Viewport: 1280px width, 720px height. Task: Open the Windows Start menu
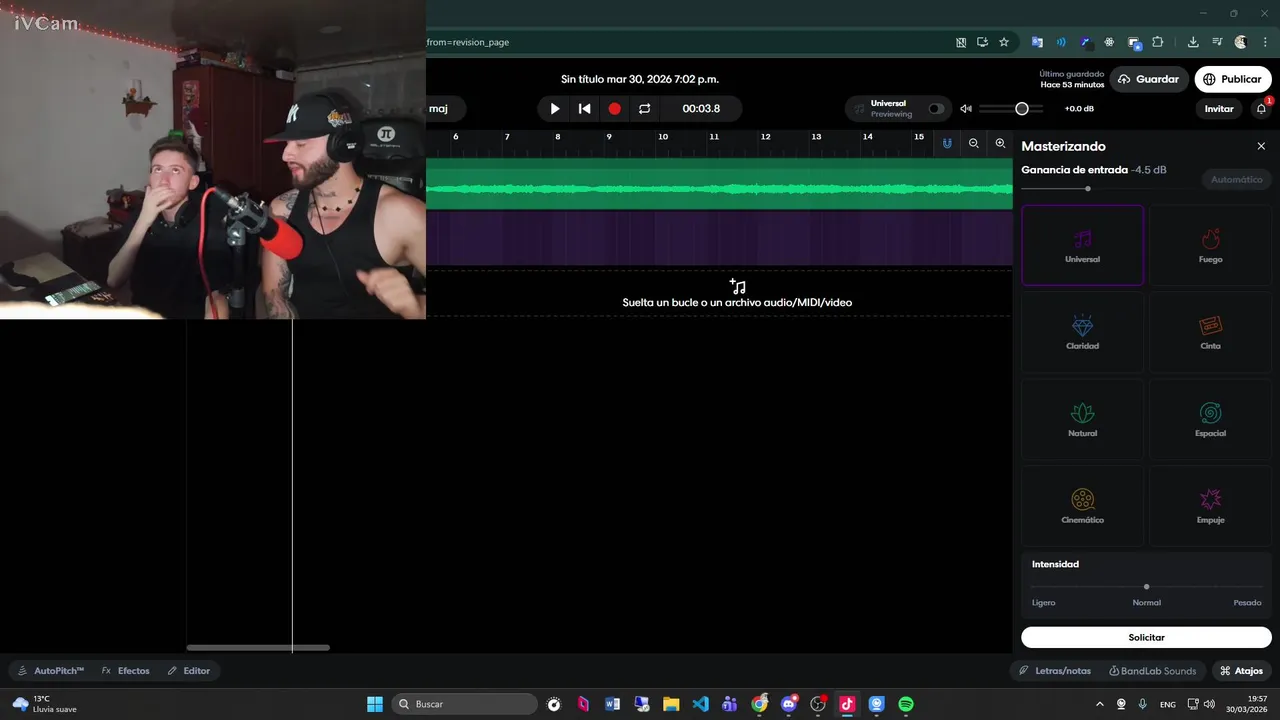(375, 704)
